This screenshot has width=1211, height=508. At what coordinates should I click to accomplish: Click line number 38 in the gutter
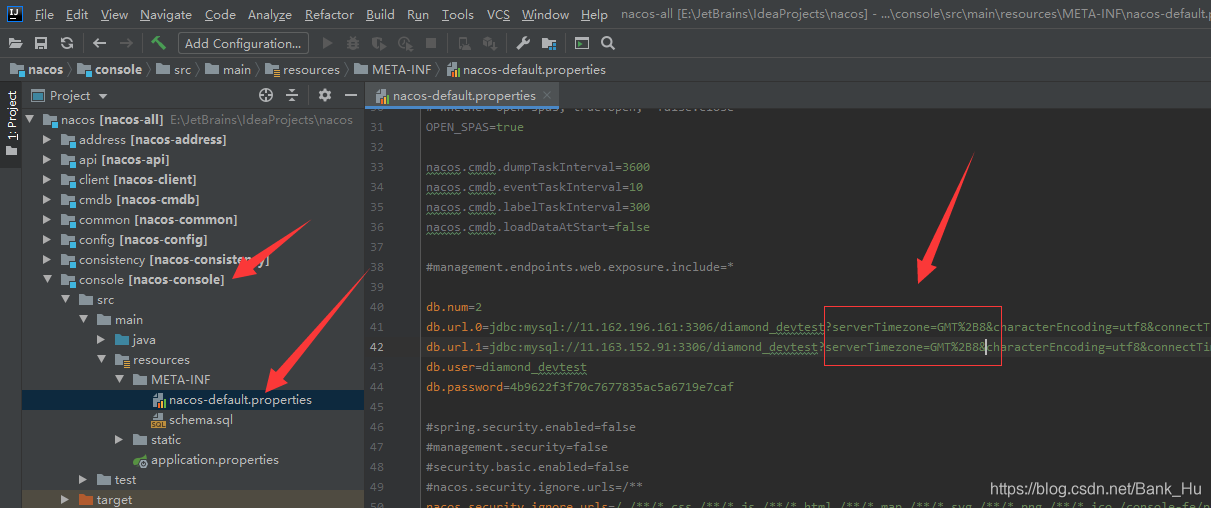click(377, 267)
